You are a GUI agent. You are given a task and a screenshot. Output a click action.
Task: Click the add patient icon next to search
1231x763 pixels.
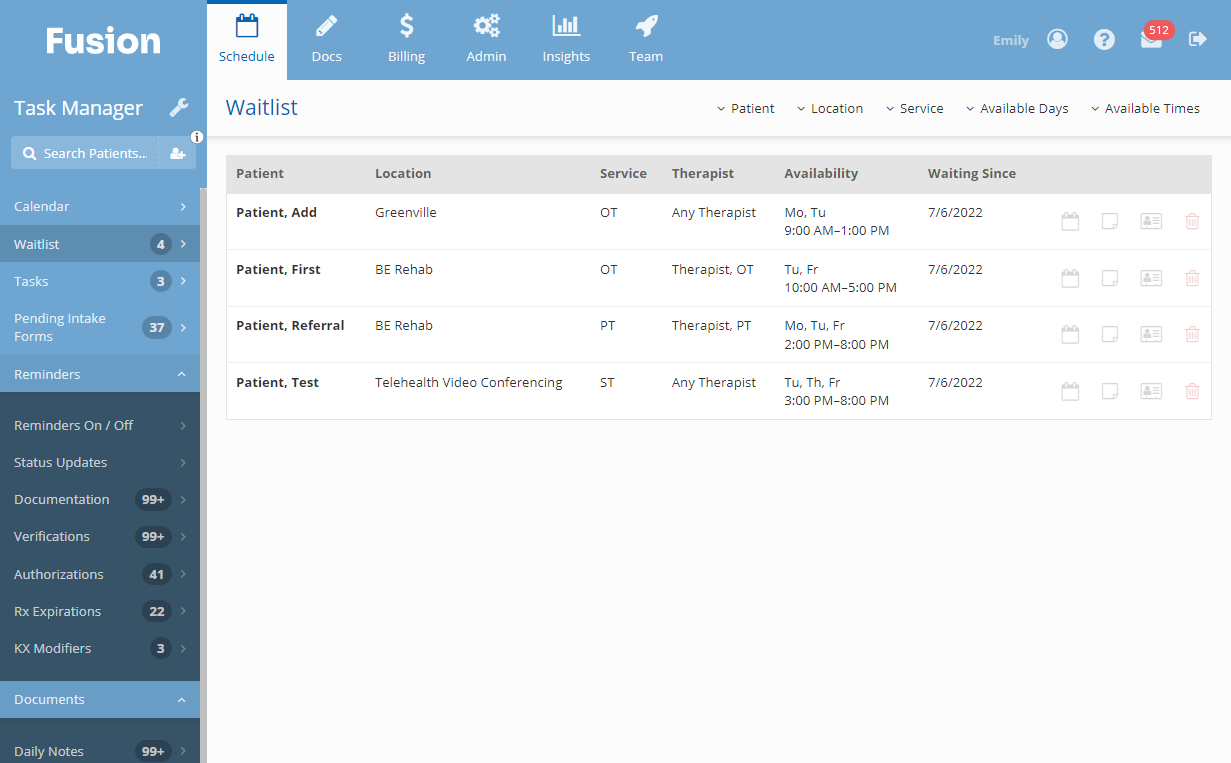point(177,153)
